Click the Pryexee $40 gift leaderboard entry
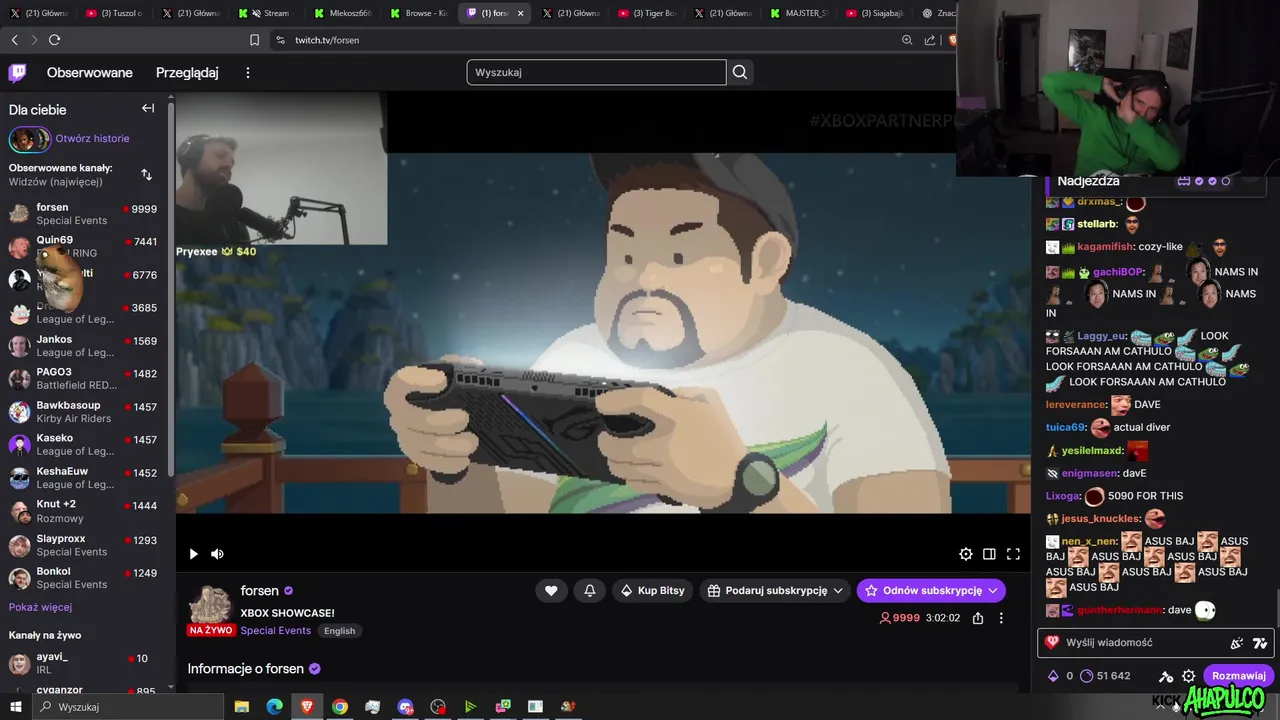The height and width of the screenshot is (720, 1280). (216, 251)
